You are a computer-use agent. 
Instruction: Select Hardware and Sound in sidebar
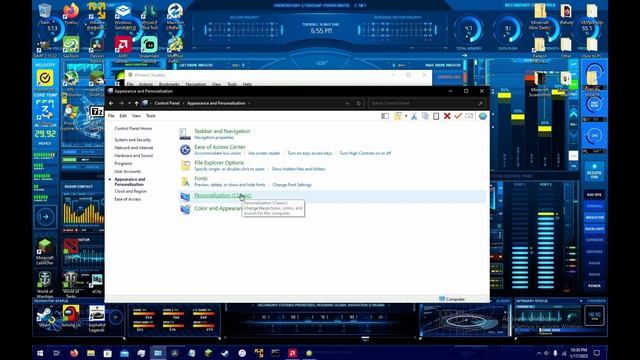pos(133,156)
